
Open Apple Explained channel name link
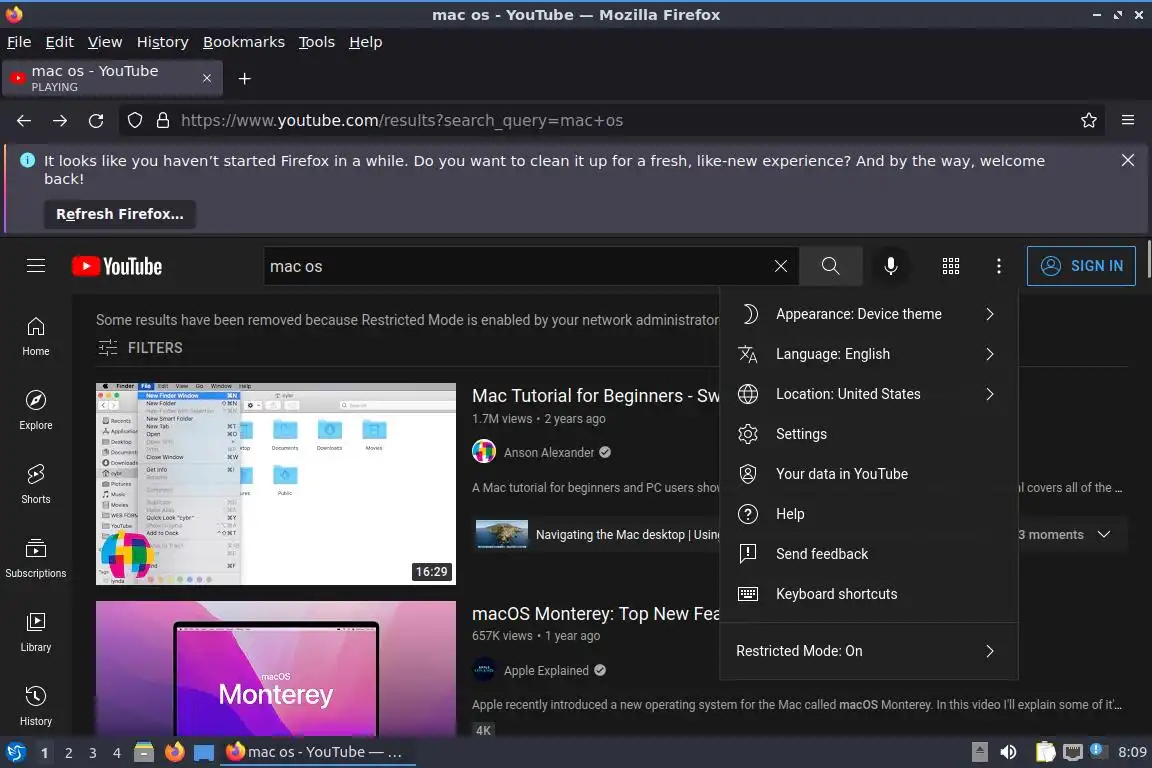tap(546, 670)
